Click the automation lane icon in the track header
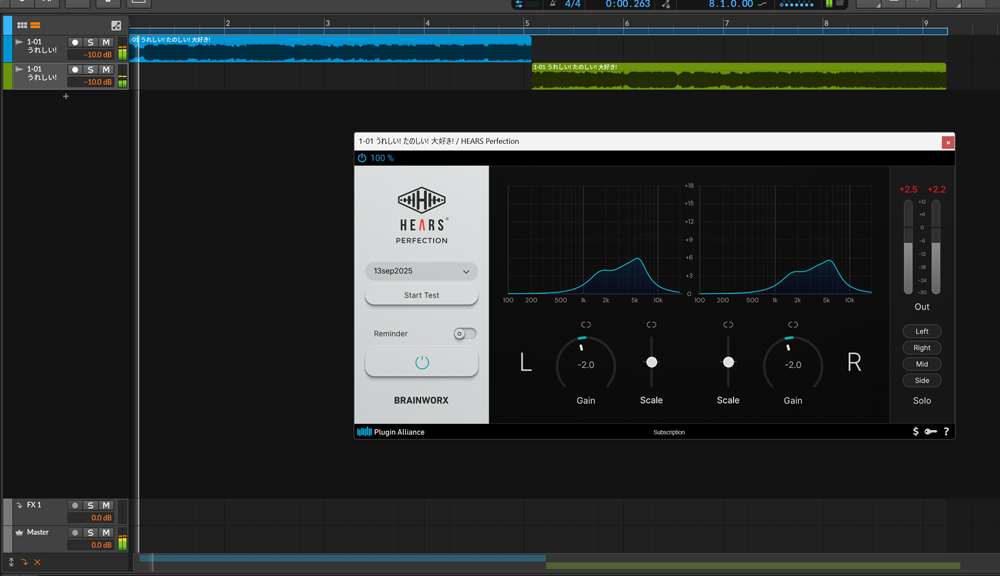The image size is (1000, 576). [116, 26]
